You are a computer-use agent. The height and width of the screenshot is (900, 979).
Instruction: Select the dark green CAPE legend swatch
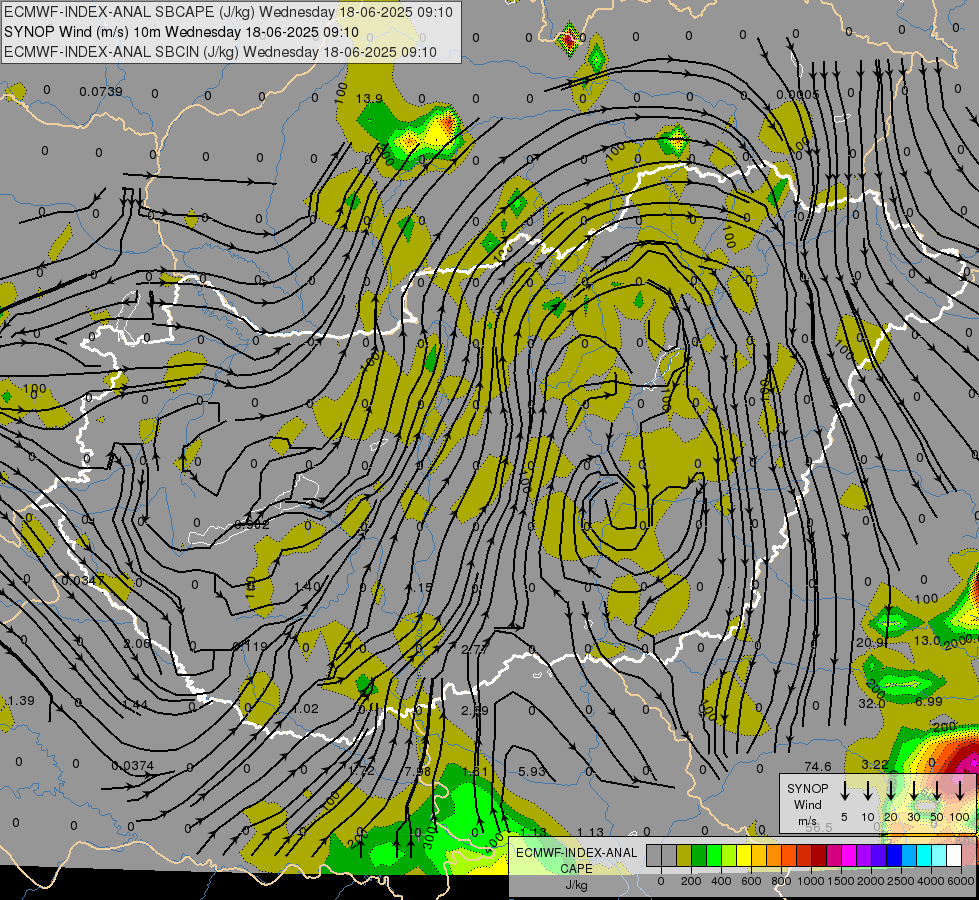[x=699, y=855]
